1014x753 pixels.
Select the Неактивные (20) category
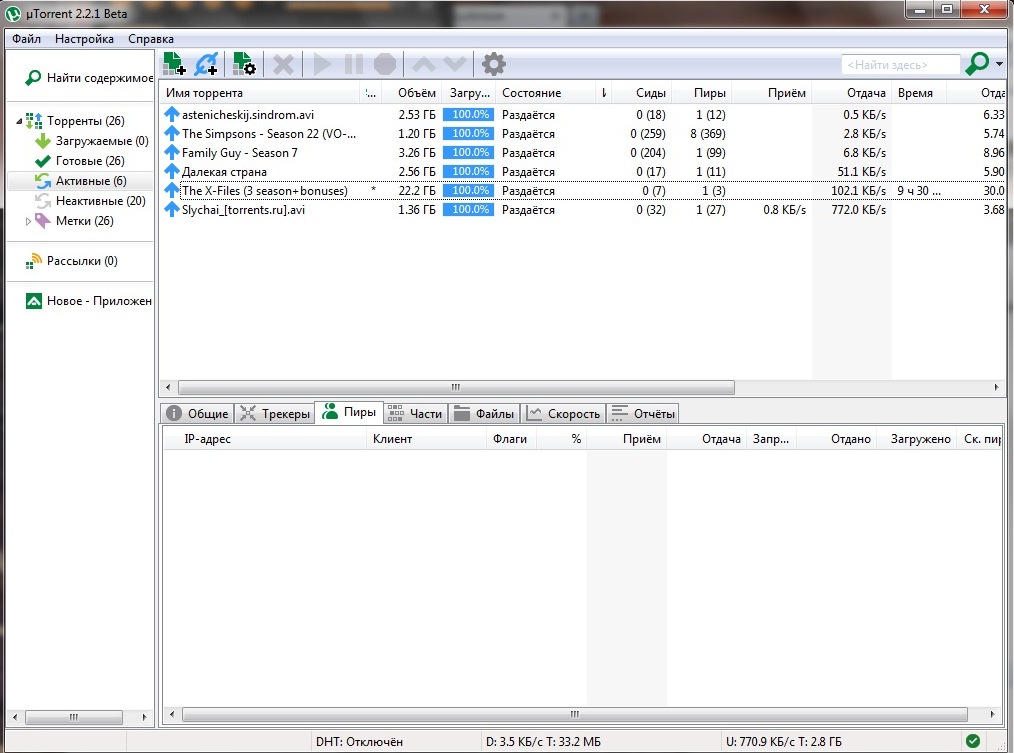click(x=101, y=201)
